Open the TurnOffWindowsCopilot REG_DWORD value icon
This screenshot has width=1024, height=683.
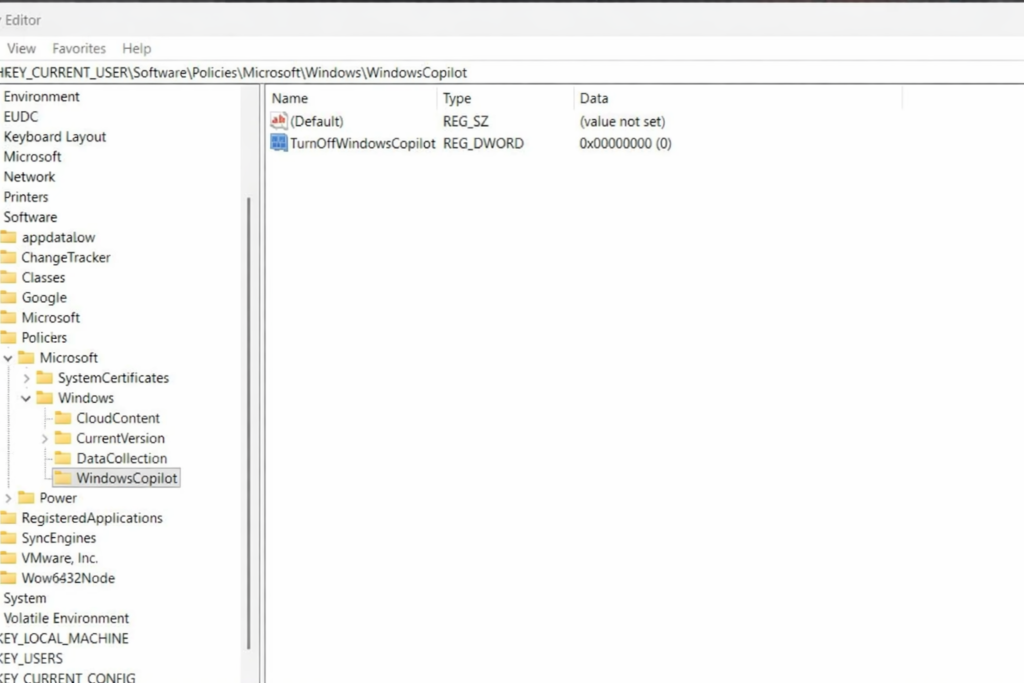(278, 143)
